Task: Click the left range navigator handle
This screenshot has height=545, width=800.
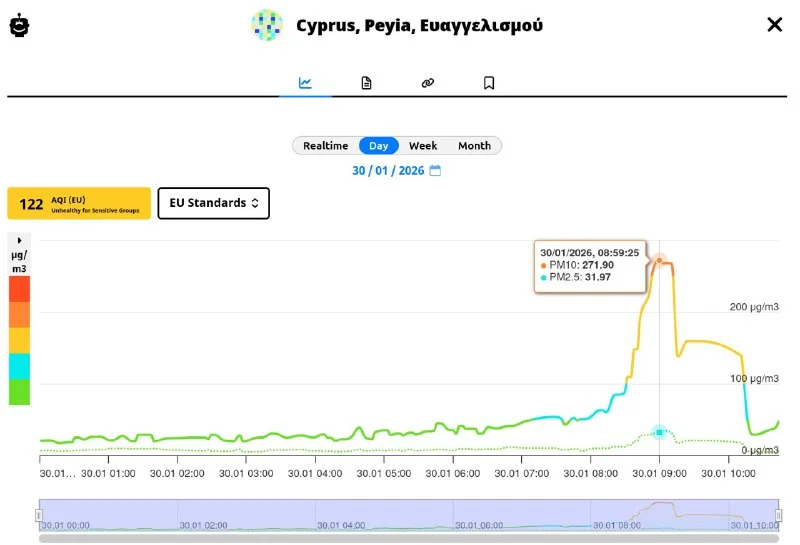Action: [40, 515]
